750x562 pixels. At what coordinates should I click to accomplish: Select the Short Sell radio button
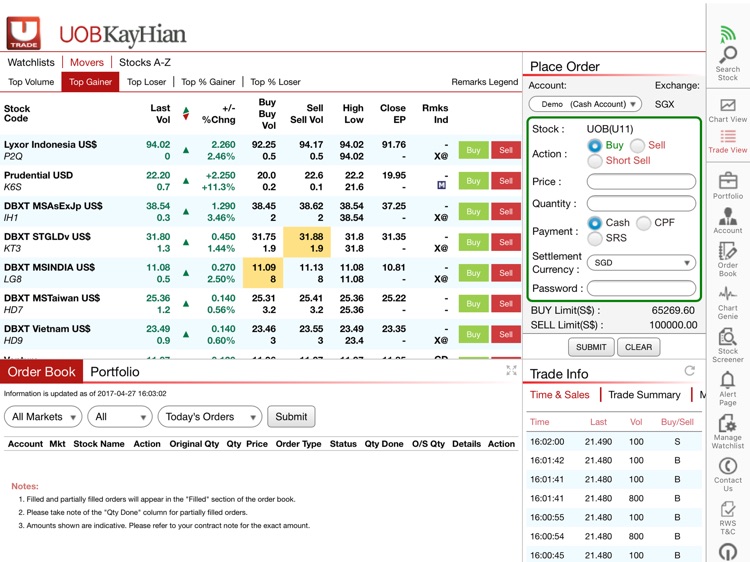(595, 161)
